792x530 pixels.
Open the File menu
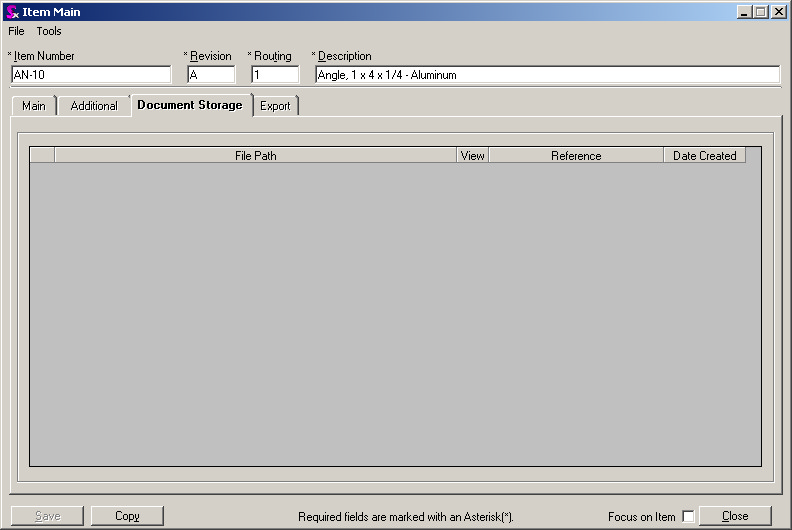pos(16,31)
